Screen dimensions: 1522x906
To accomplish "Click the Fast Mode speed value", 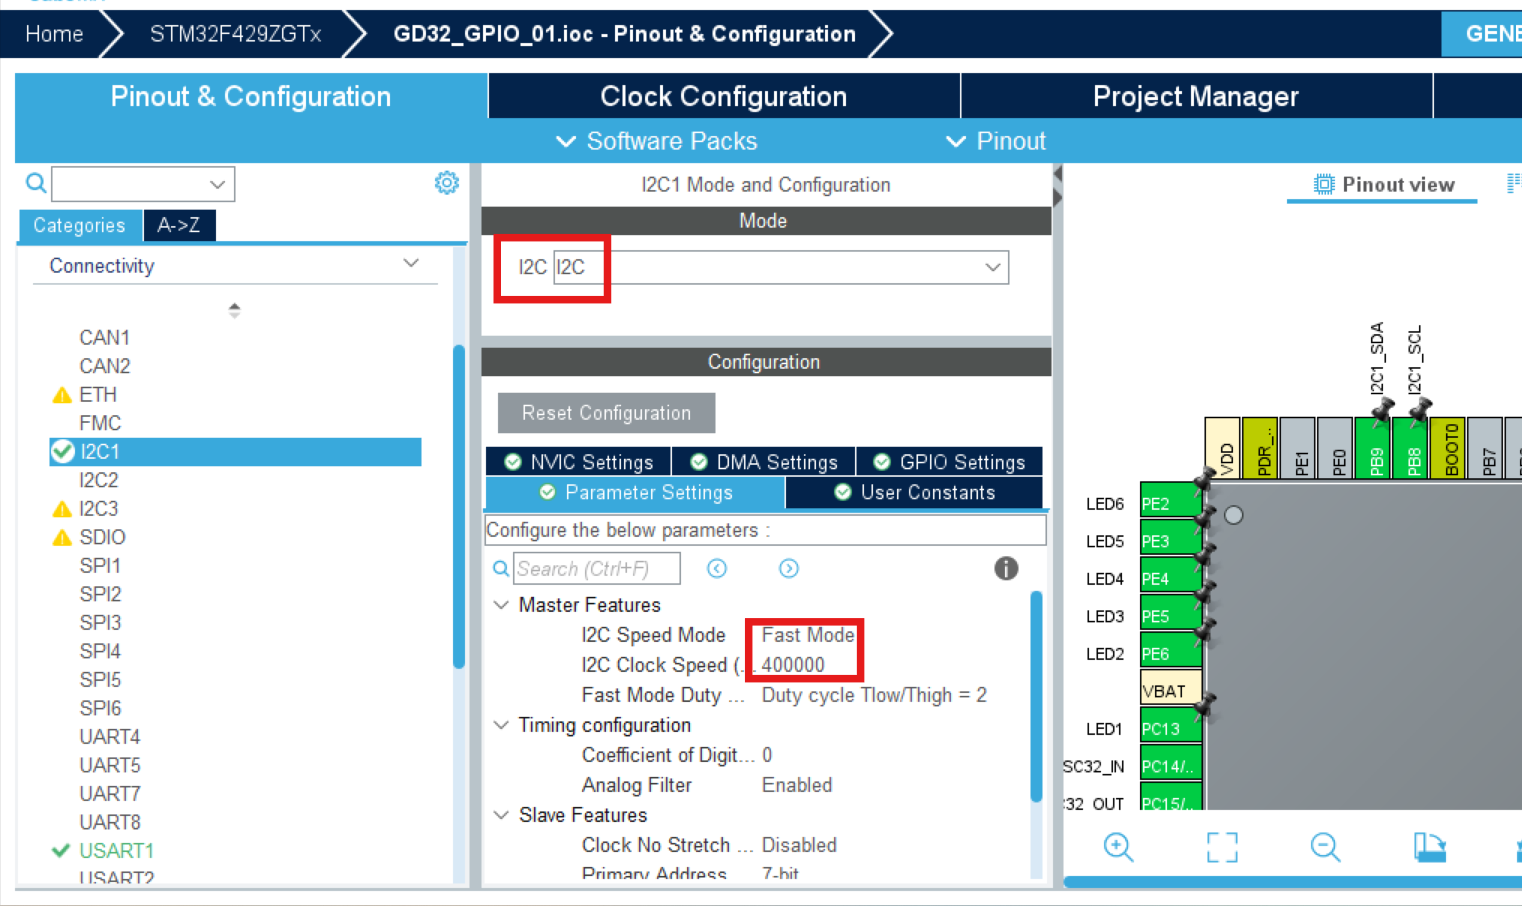I will [808, 635].
